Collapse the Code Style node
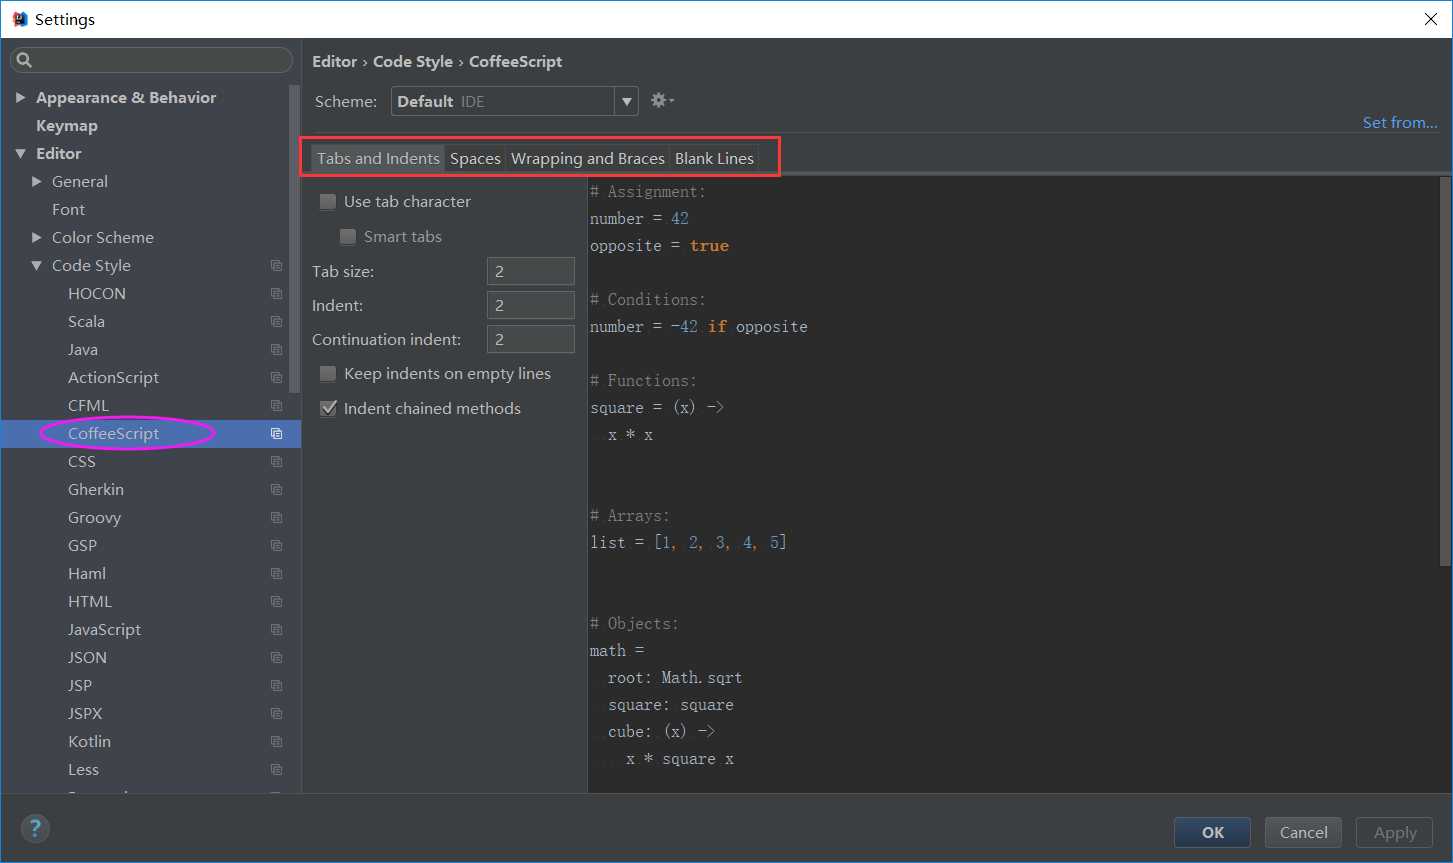 [37, 266]
